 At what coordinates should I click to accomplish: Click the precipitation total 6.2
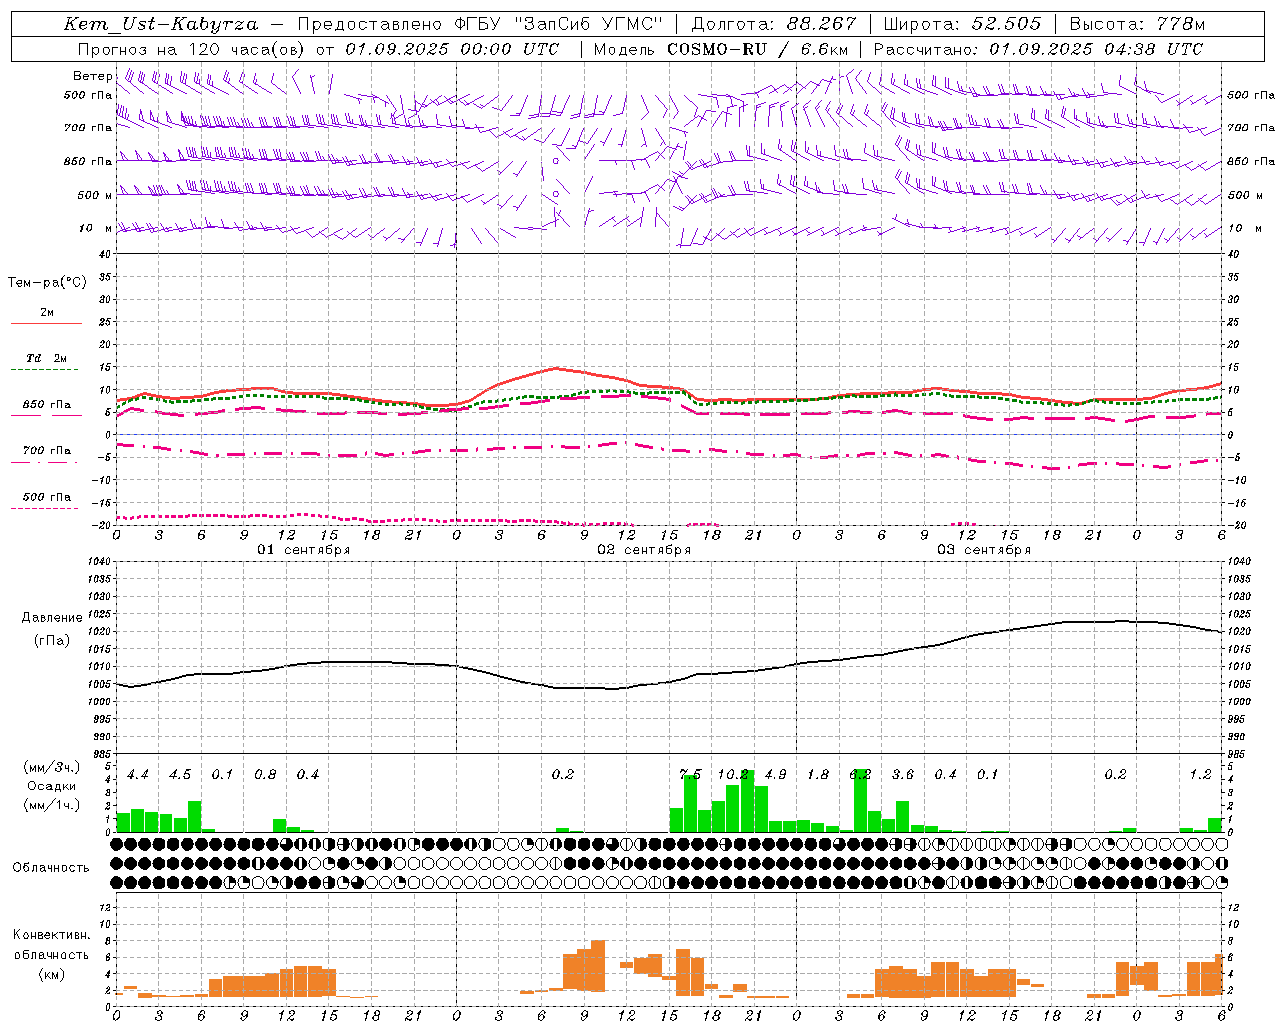coord(860,775)
